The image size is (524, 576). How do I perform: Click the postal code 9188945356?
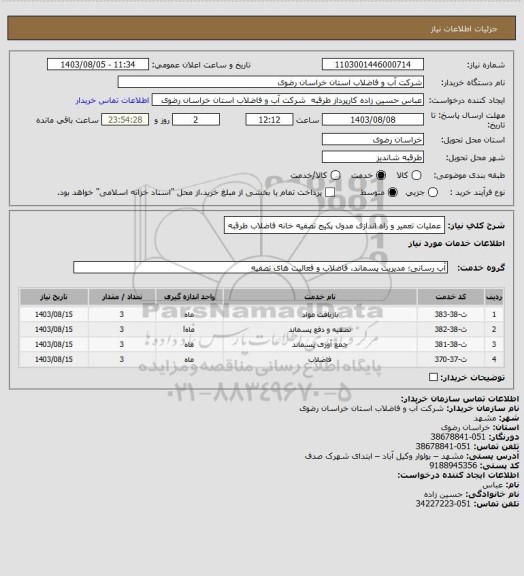coord(453,465)
